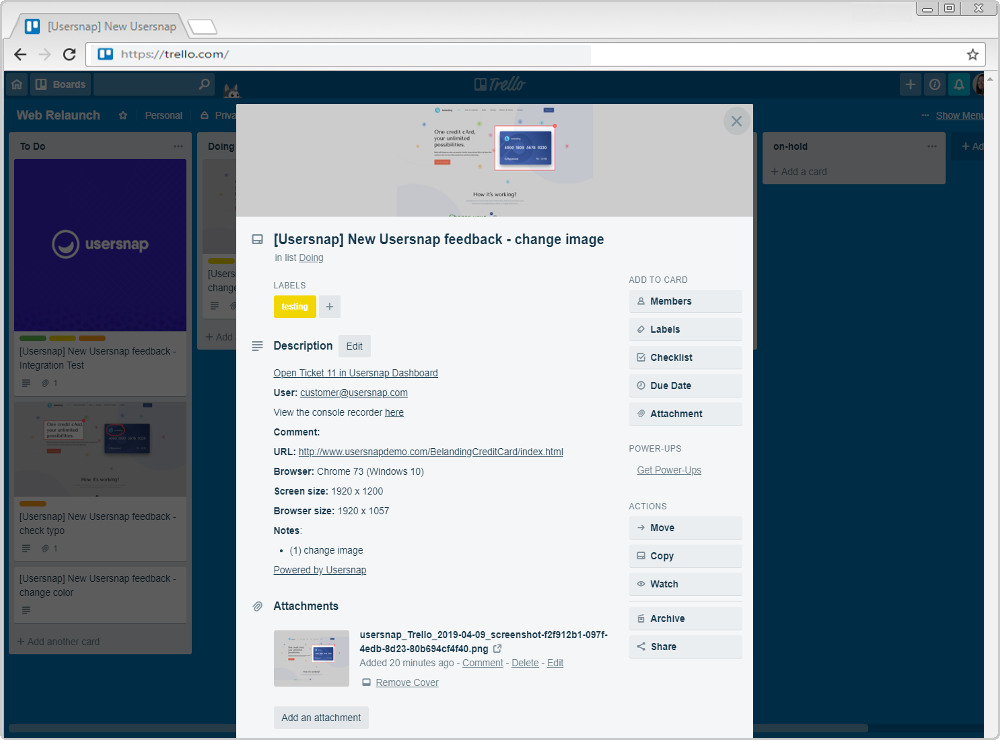Image resolution: width=1000 pixels, height=740 pixels.
Task: Click the usersnap logo card cover
Action: (x=100, y=245)
